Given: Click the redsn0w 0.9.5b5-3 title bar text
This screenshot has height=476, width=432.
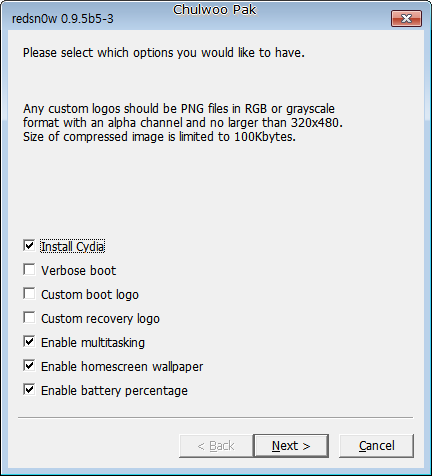Looking at the screenshot, I should (63, 19).
